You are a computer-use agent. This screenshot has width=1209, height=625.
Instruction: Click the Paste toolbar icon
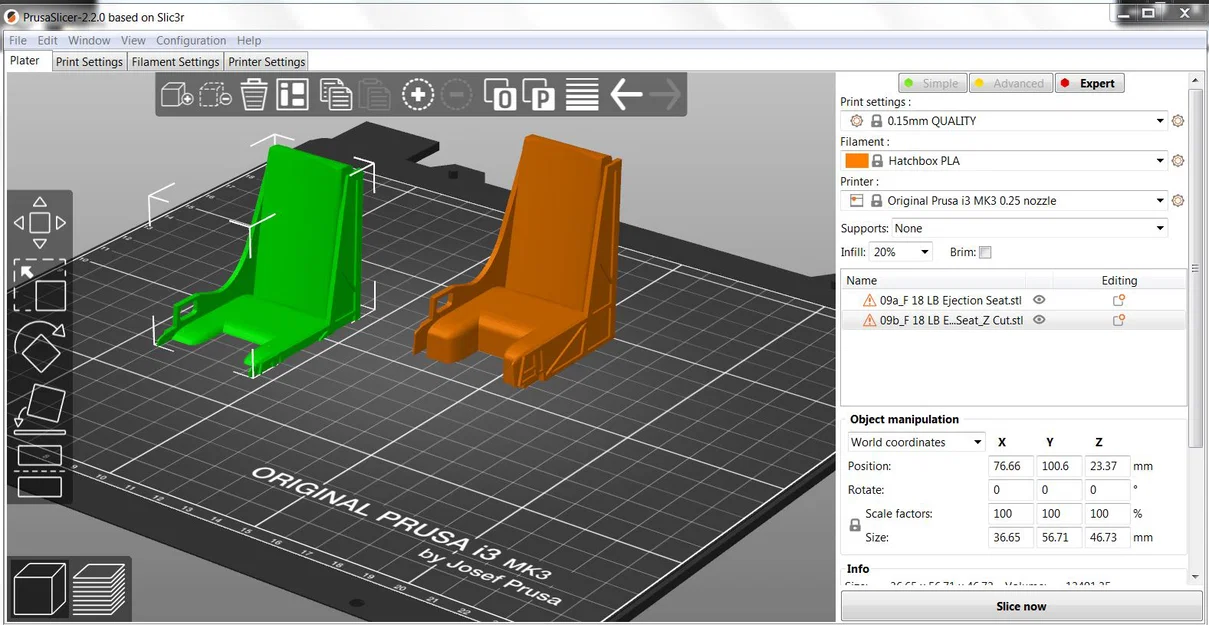(x=375, y=95)
